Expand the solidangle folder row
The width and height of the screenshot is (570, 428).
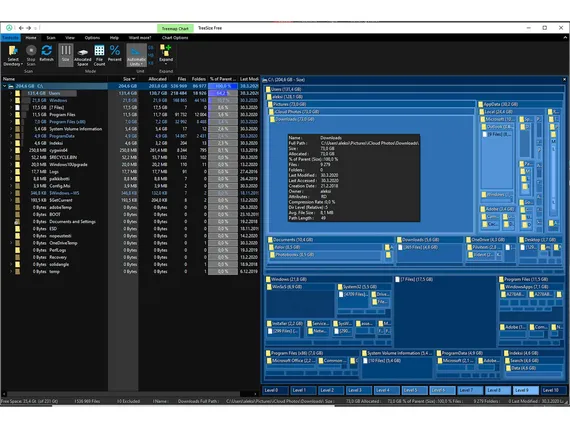[x=11, y=264]
